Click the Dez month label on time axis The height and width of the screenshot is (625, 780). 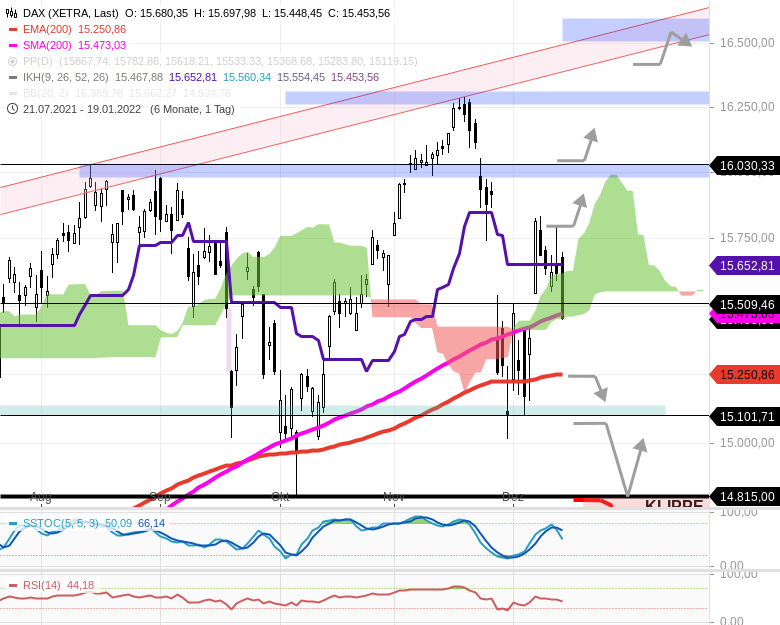pyautogui.click(x=513, y=497)
